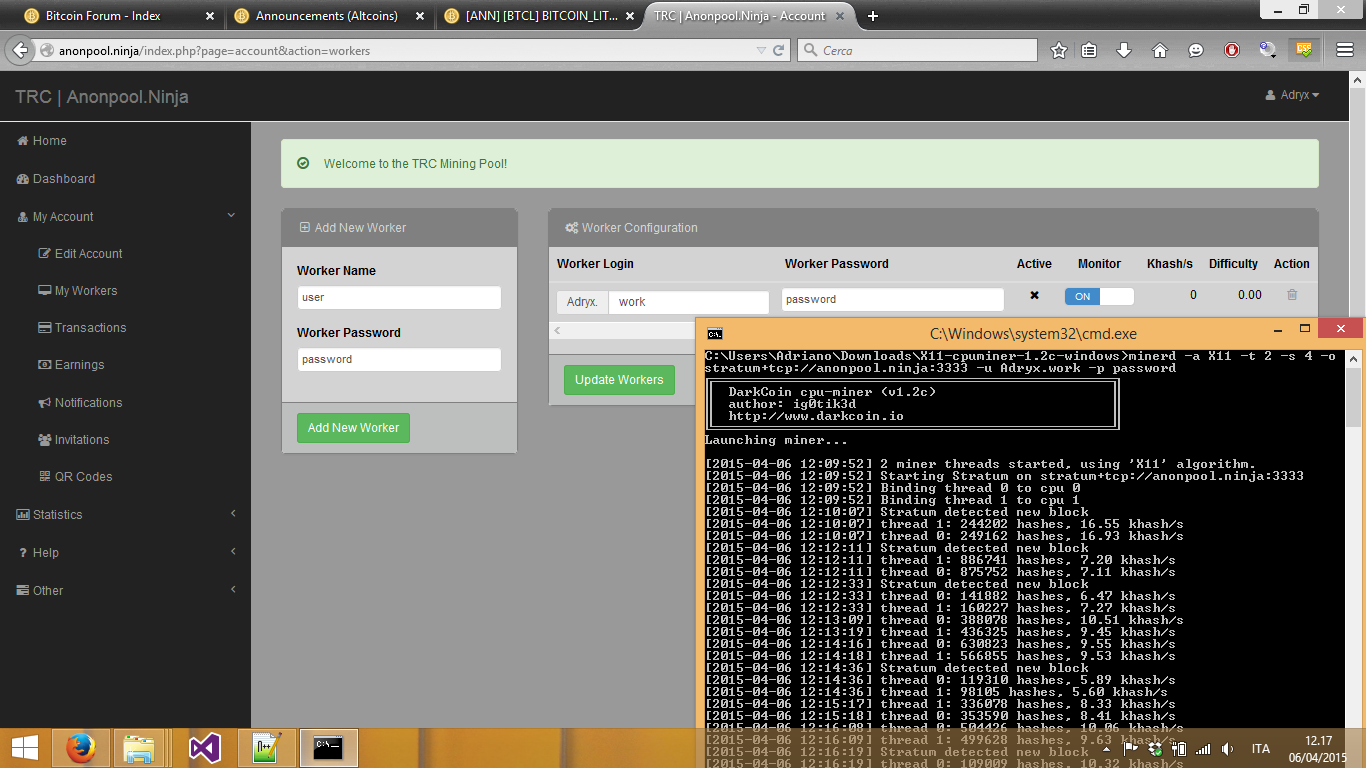Open the Notepad++ taskbar icon
The image size is (1366, 768).
click(265, 747)
